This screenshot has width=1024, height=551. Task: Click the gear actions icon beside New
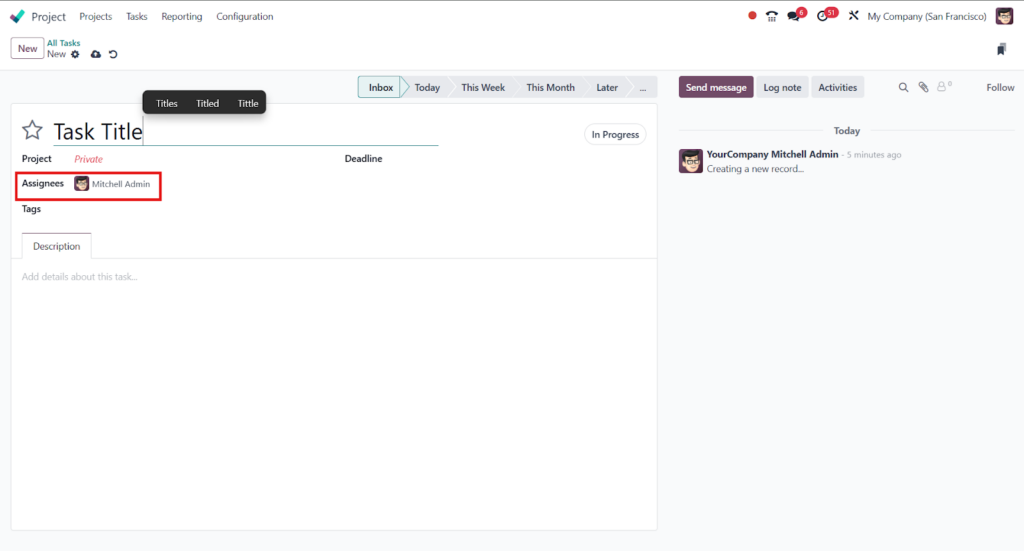[75, 54]
